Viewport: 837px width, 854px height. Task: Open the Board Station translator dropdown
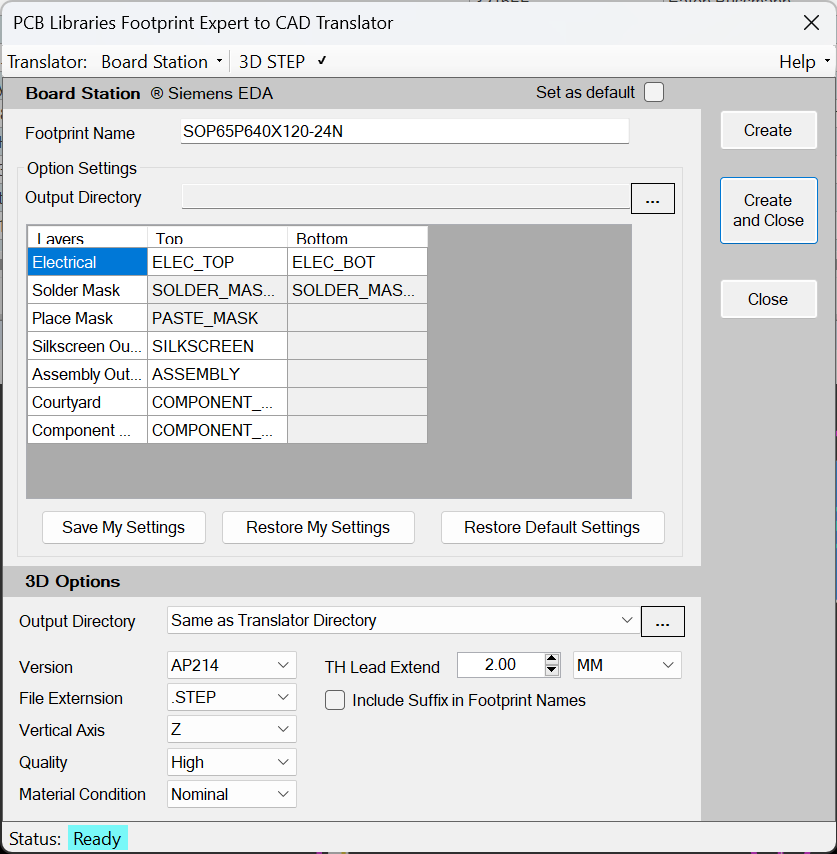161,62
